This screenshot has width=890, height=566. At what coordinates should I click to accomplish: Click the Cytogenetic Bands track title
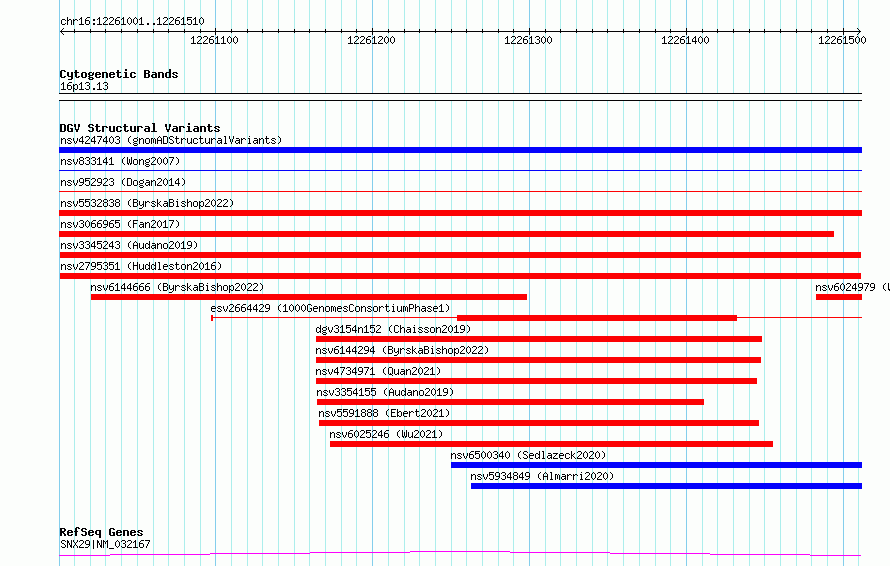[x=119, y=74]
